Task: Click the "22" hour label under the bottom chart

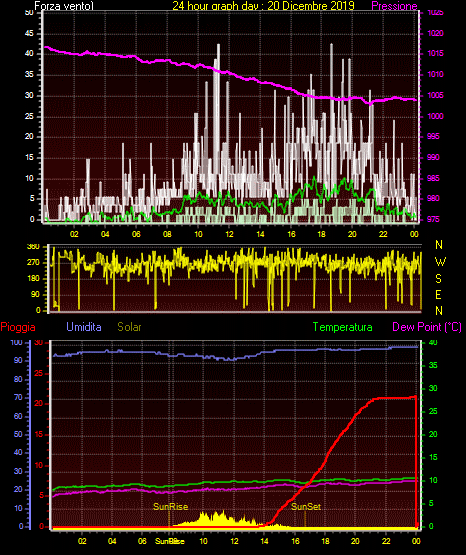Action: pyautogui.click(x=386, y=541)
